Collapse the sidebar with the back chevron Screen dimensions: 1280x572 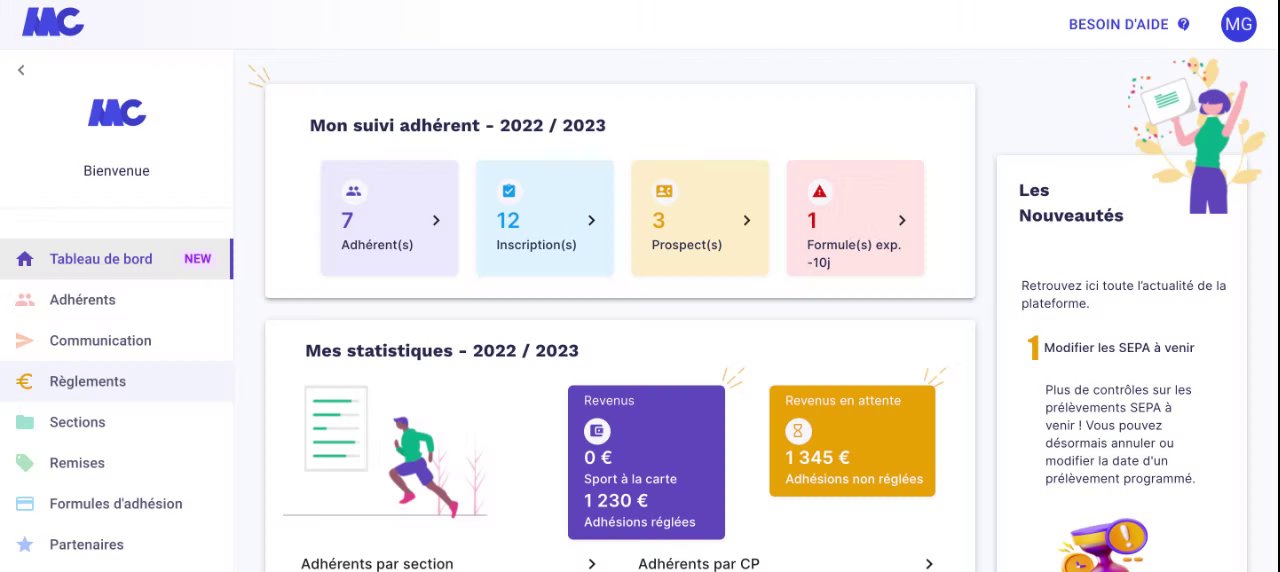[x=21, y=70]
